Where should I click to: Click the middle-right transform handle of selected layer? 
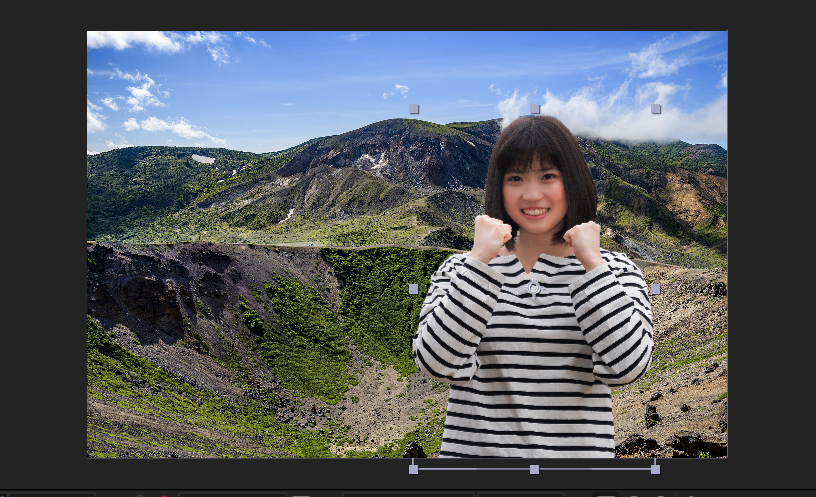point(656,289)
